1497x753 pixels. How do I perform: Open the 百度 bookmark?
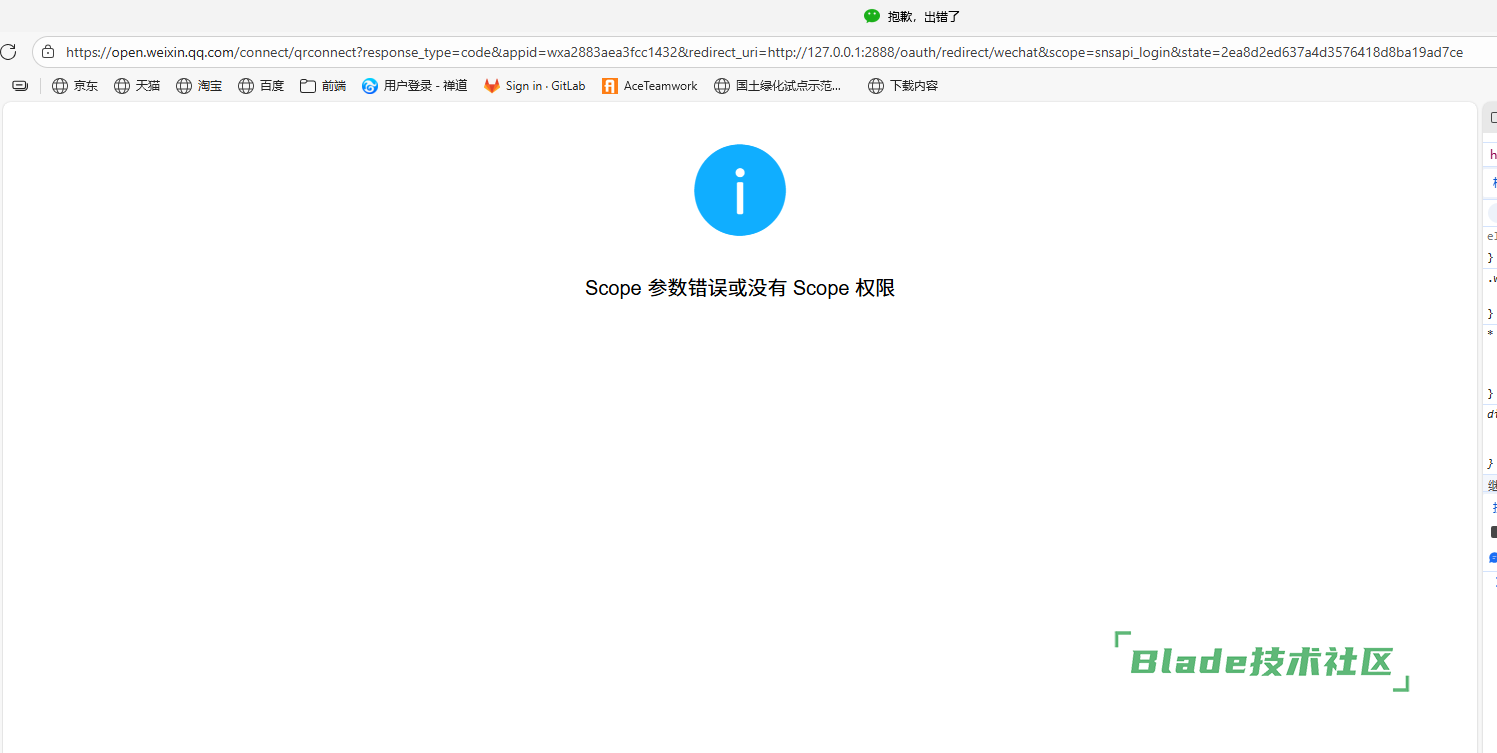pyautogui.click(x=261, y=86)
